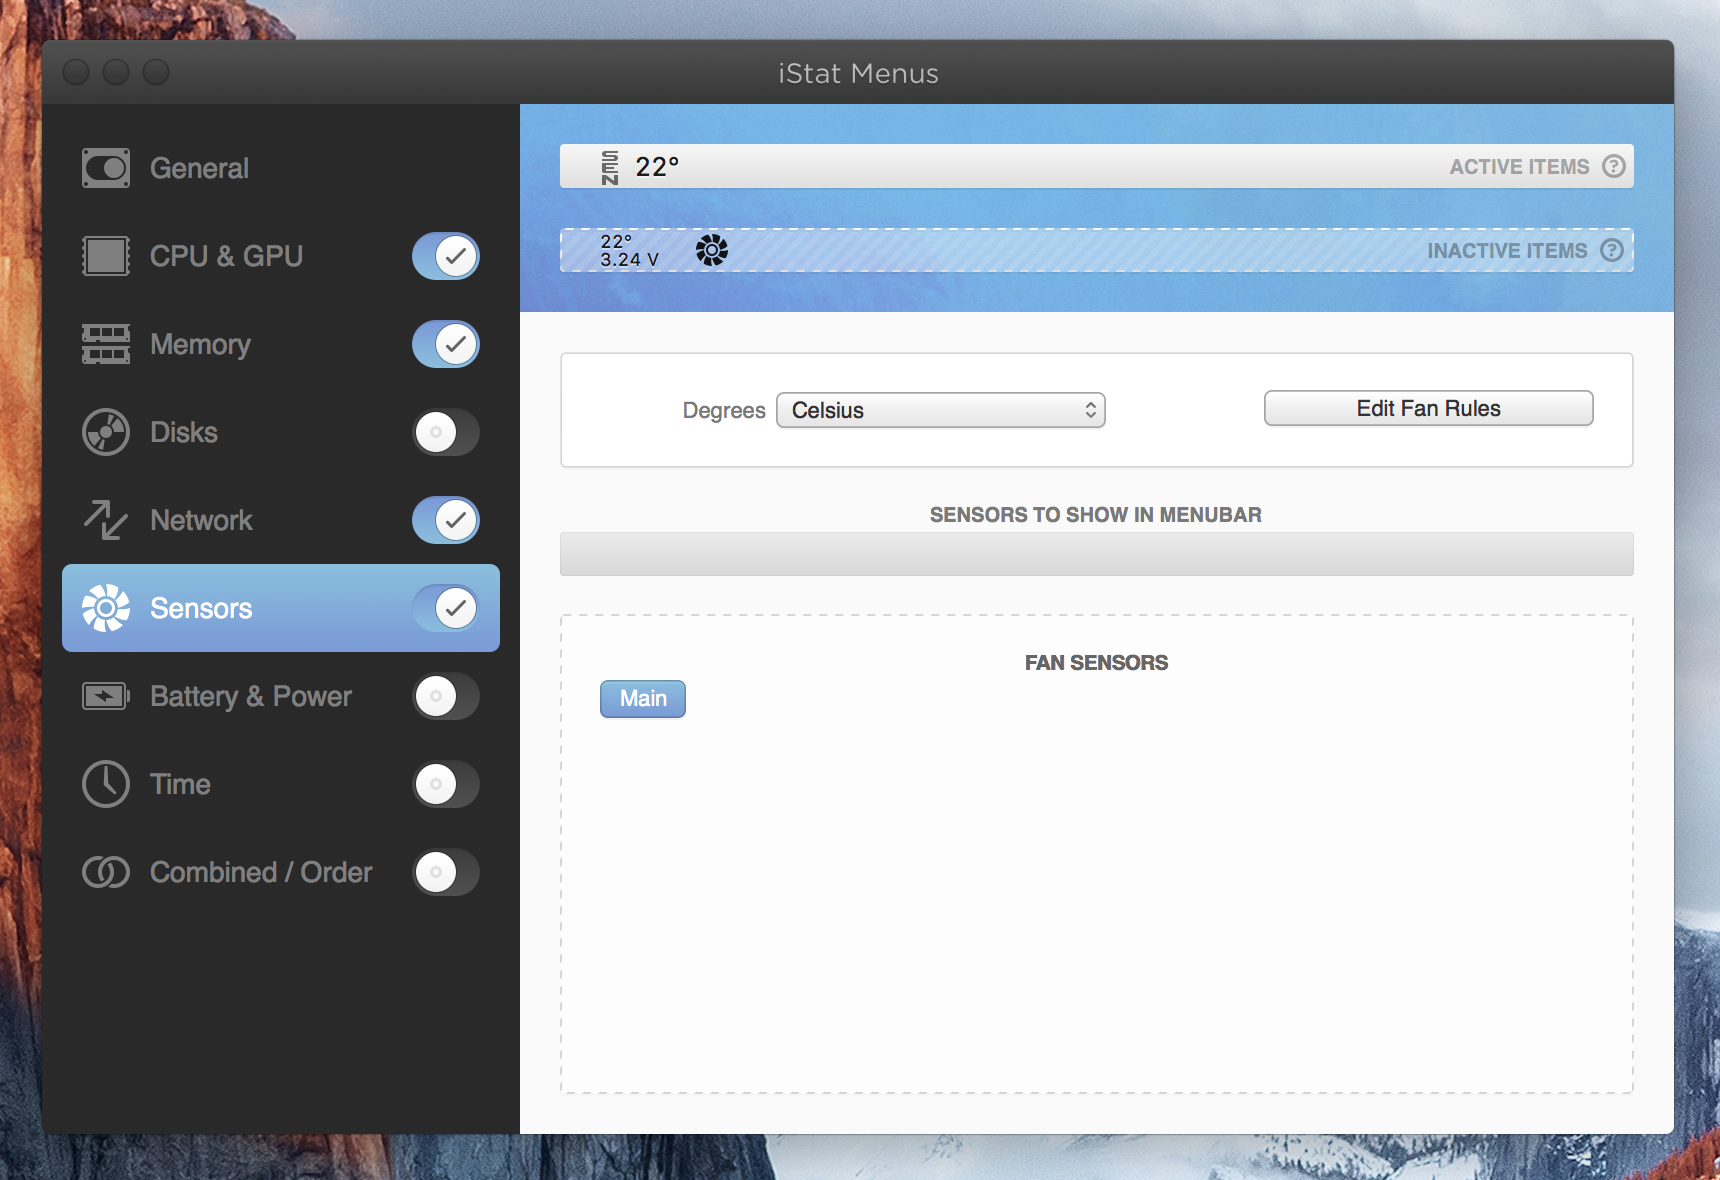1720x1180 pixels.
Task: Select the Main fan sensor tag
Action: click(x=643, y=699)
